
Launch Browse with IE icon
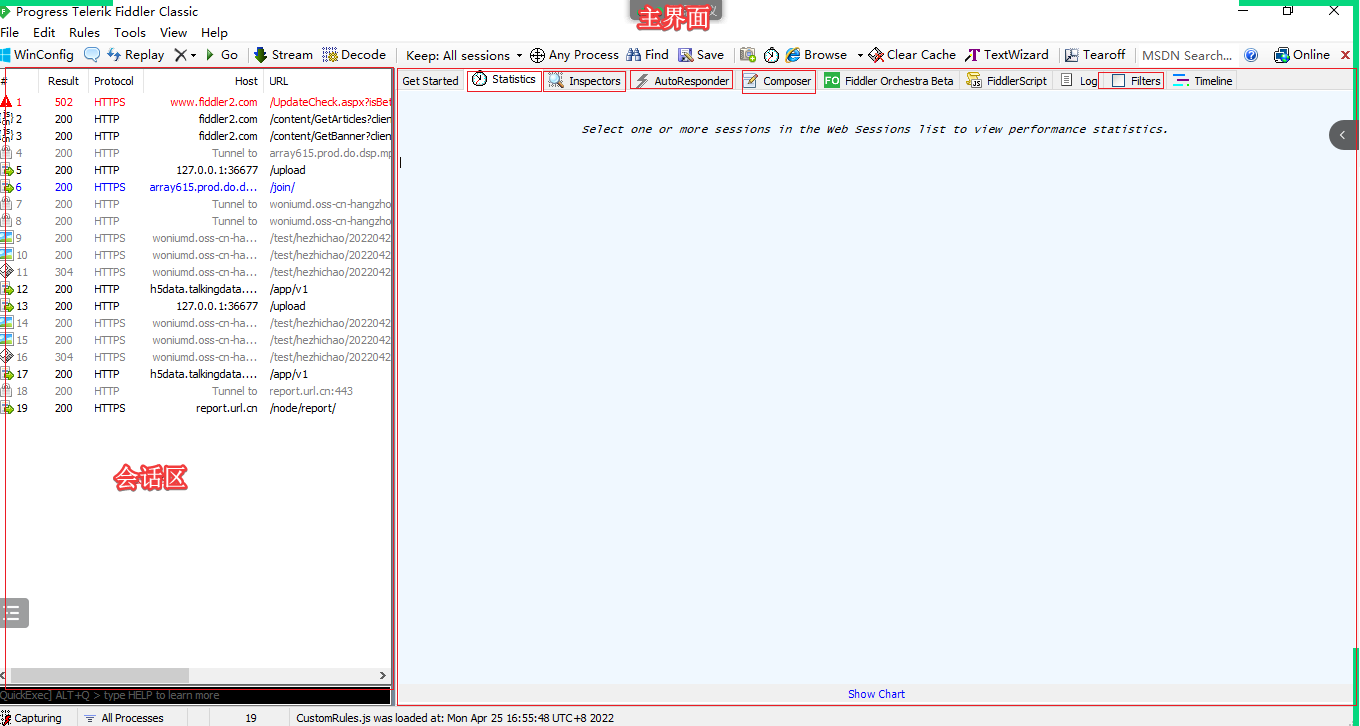[x=816, y=55]
